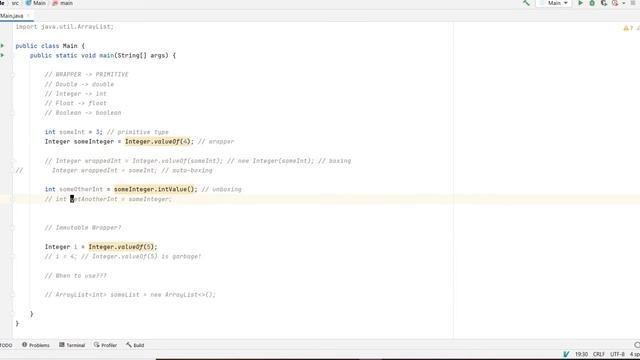The image size is (640, 360).
Task: Collapse the WRAPPER comment block fold marker
Action: (13, 75)
